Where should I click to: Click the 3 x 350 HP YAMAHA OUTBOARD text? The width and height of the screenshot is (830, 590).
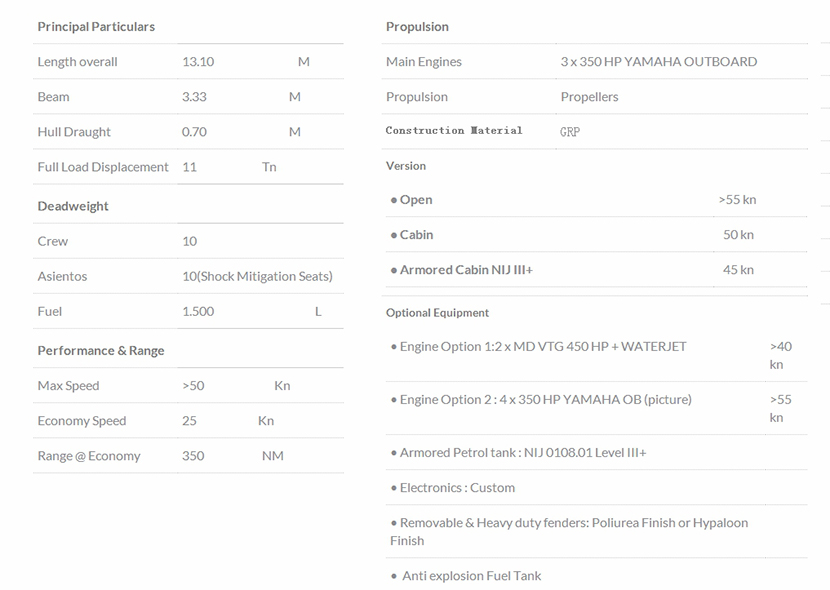(658, 62)
